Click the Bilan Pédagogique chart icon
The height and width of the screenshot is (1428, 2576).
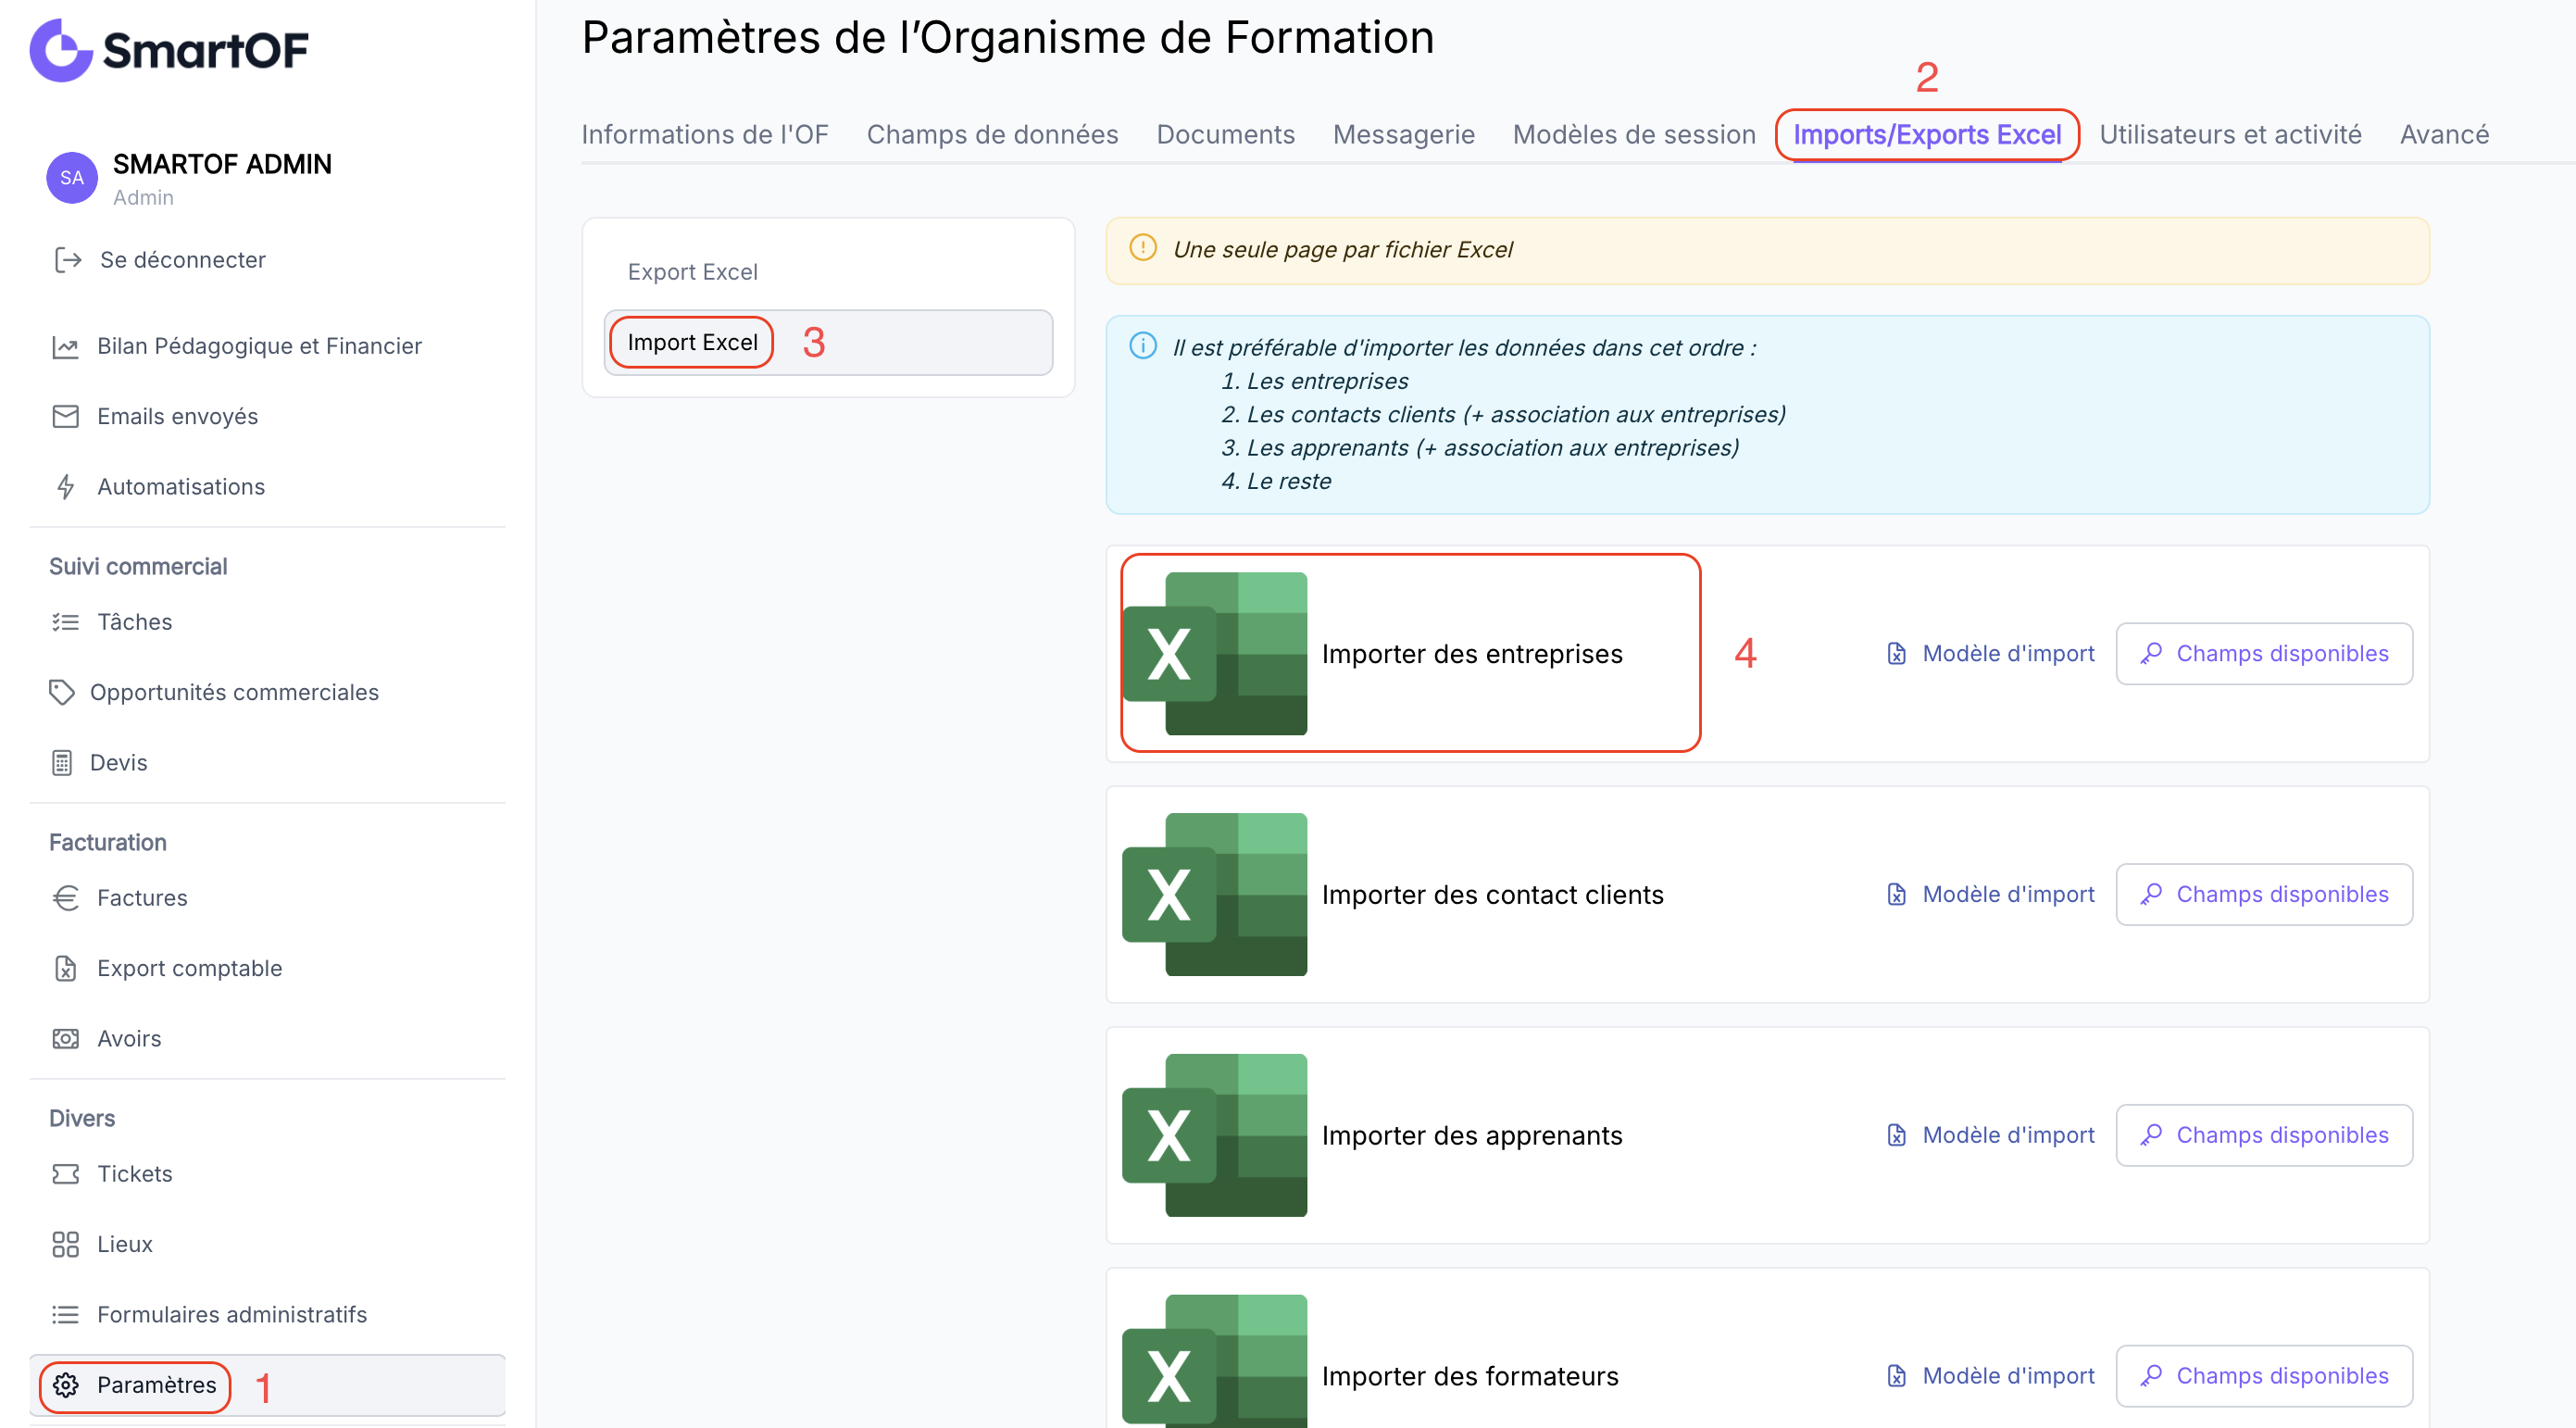(x=65, y=346)
